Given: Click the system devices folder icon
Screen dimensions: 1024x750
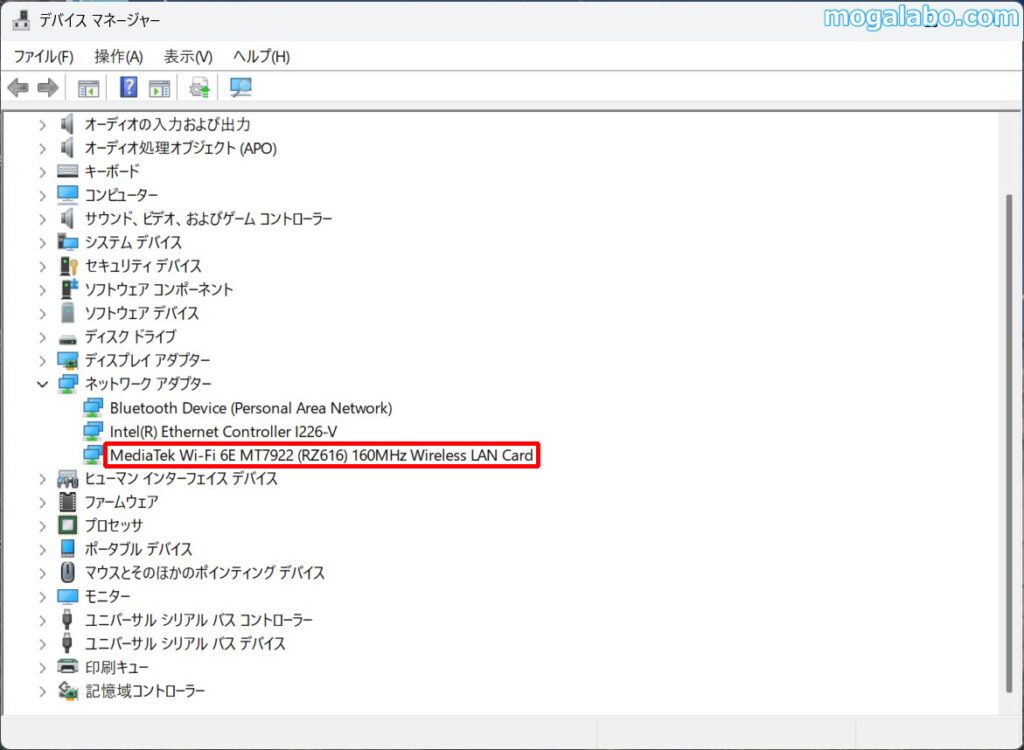Looking at the screenshot, I should [68, 242].
